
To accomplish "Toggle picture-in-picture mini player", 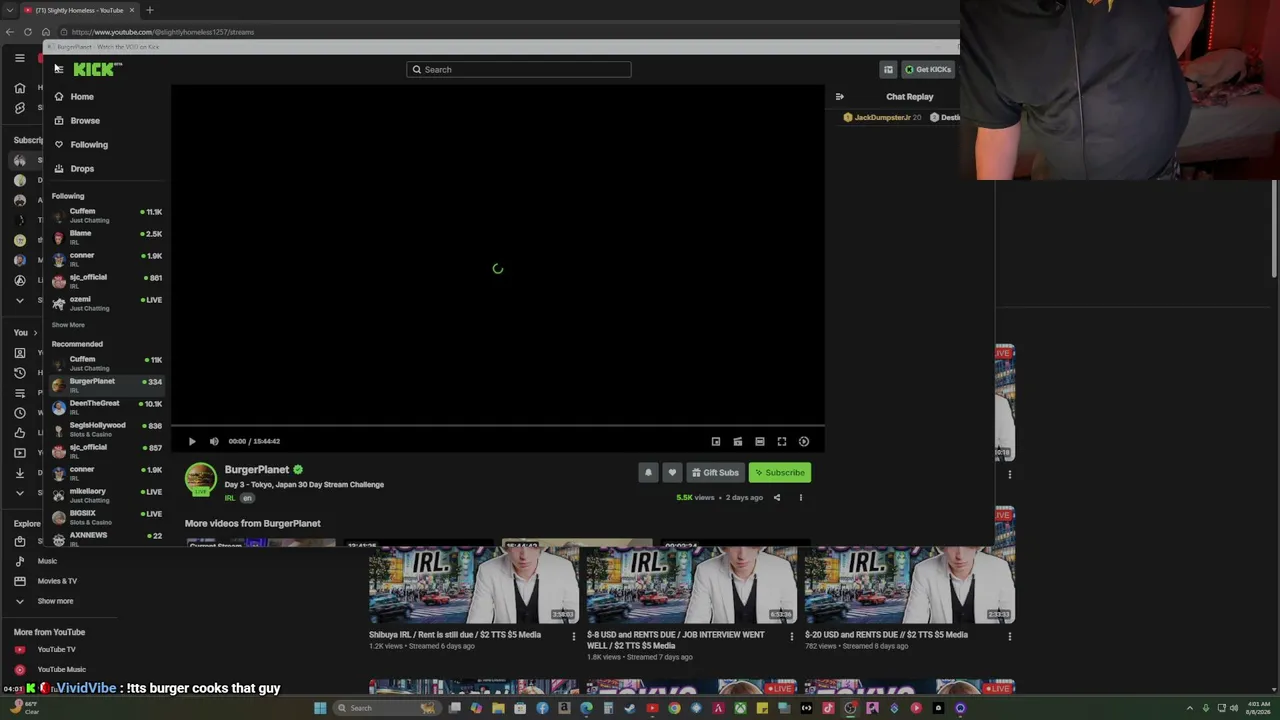I will coord(716,441).
